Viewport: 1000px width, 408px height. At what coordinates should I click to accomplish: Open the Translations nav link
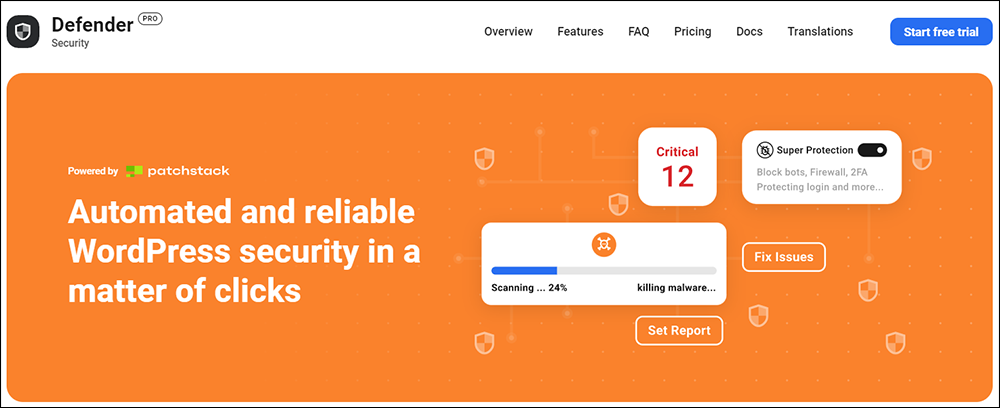820,31
